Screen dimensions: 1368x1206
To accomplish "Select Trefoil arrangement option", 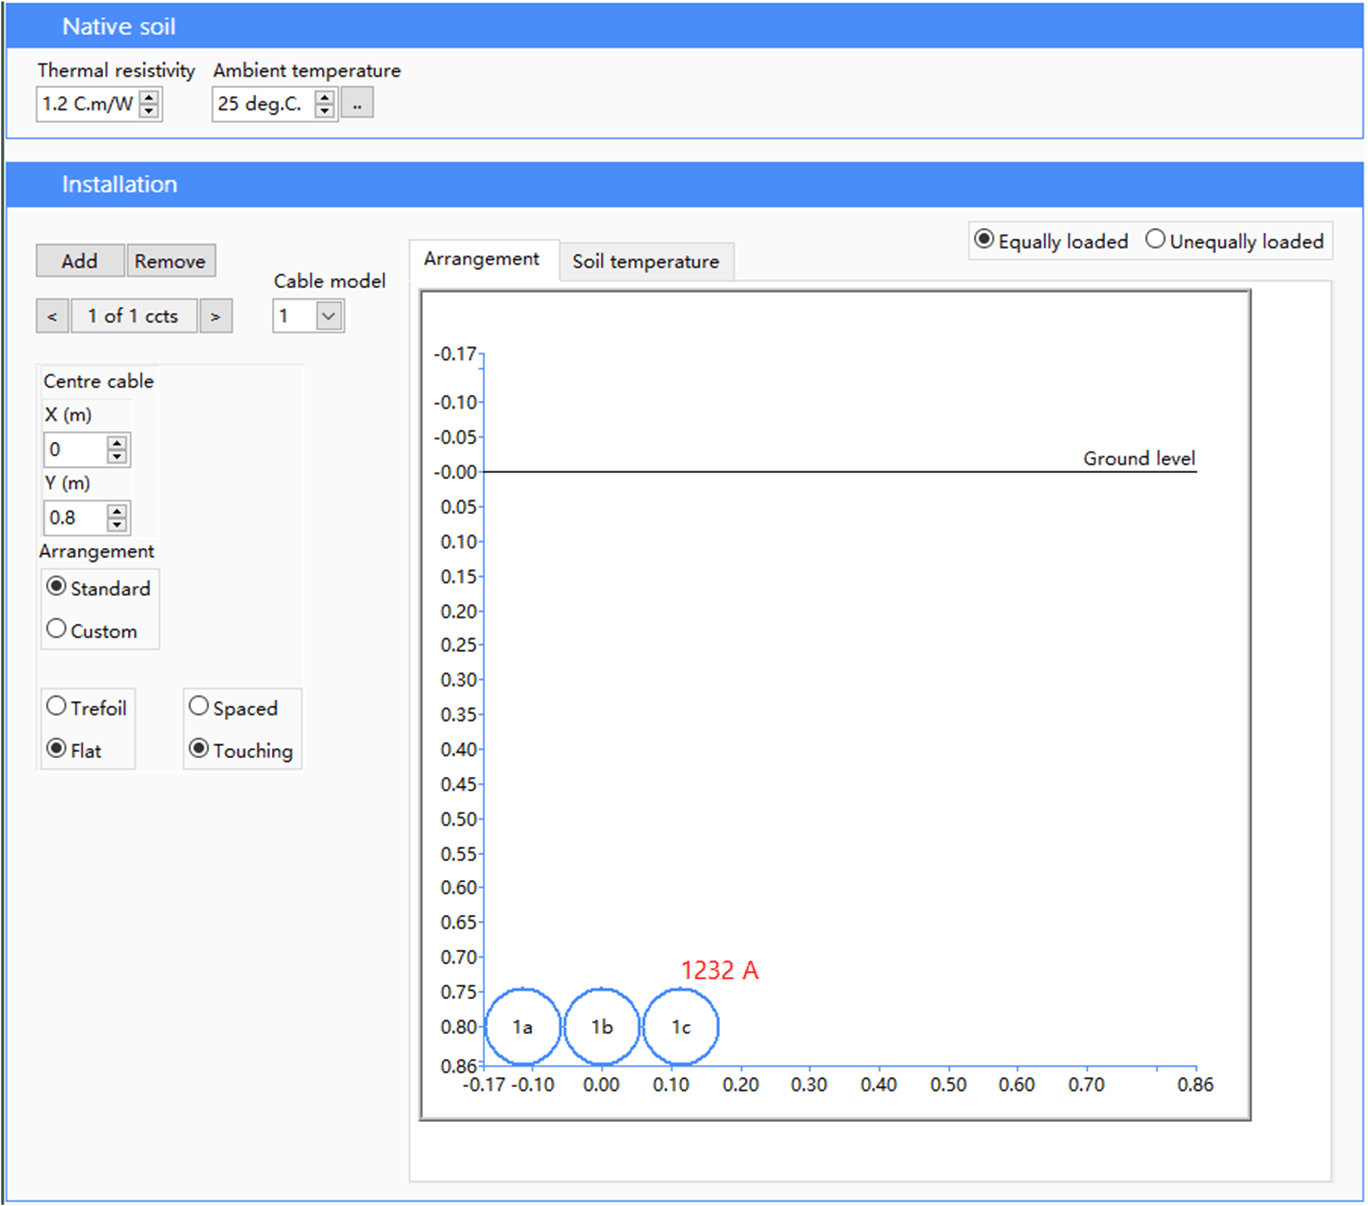I will (x=57, y=707).
